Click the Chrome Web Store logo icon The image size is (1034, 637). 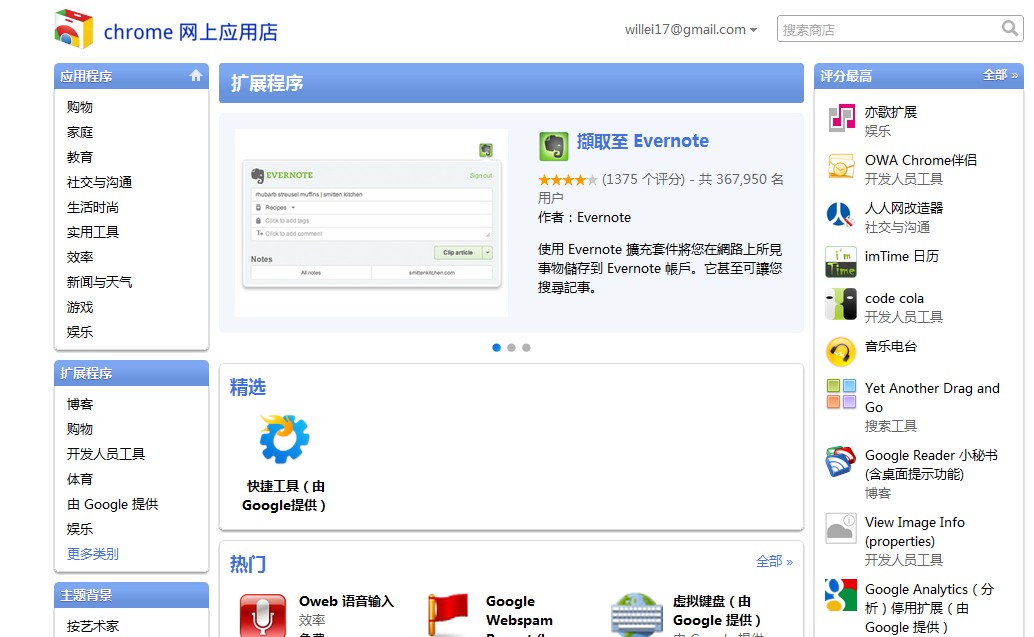[73, 30]
